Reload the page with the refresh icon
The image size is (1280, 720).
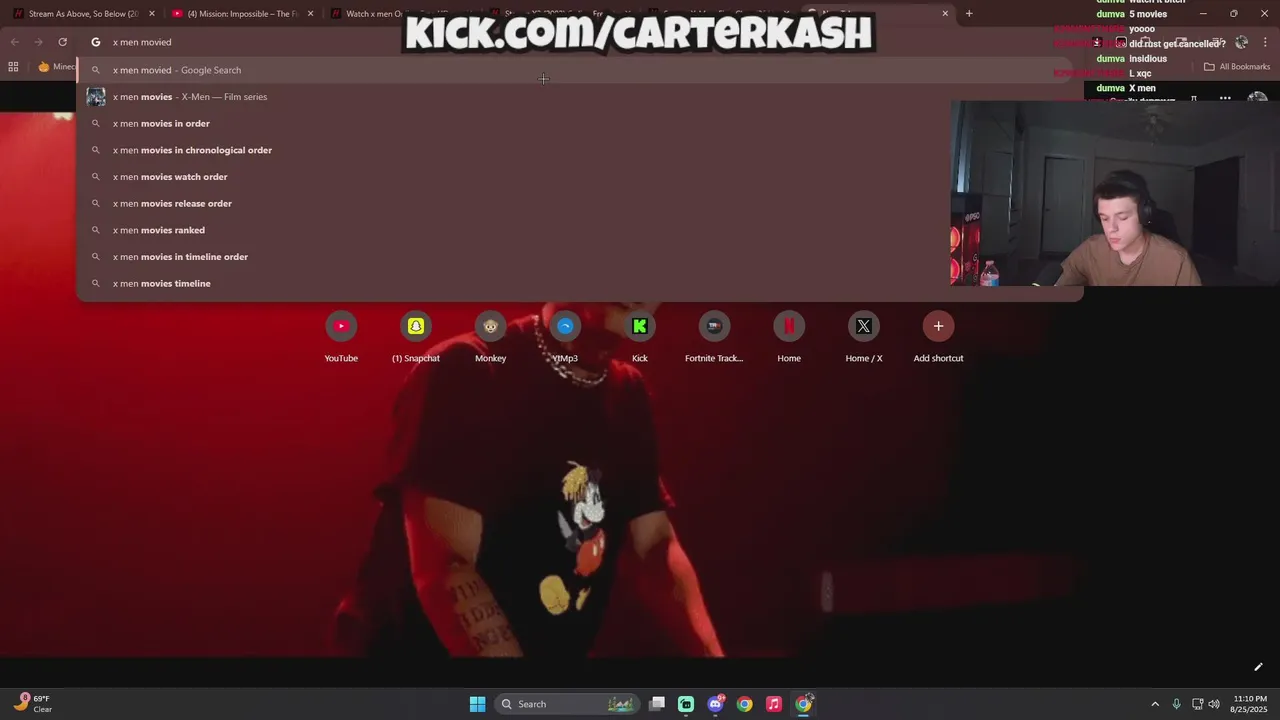click(63, 42)
